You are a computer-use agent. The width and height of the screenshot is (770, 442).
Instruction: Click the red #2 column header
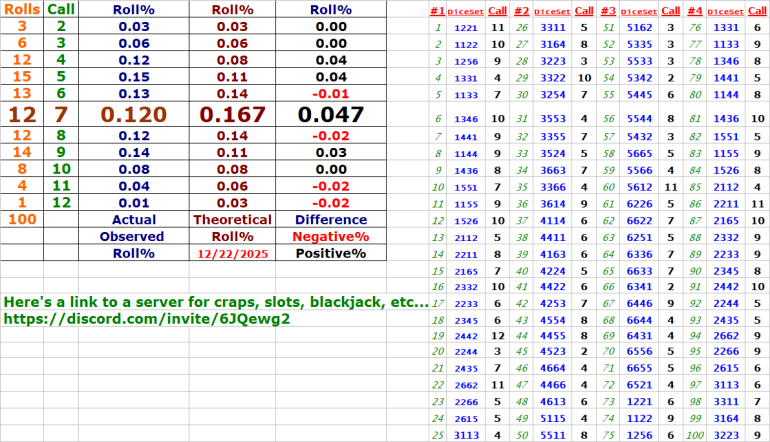(x=522, y=9)
